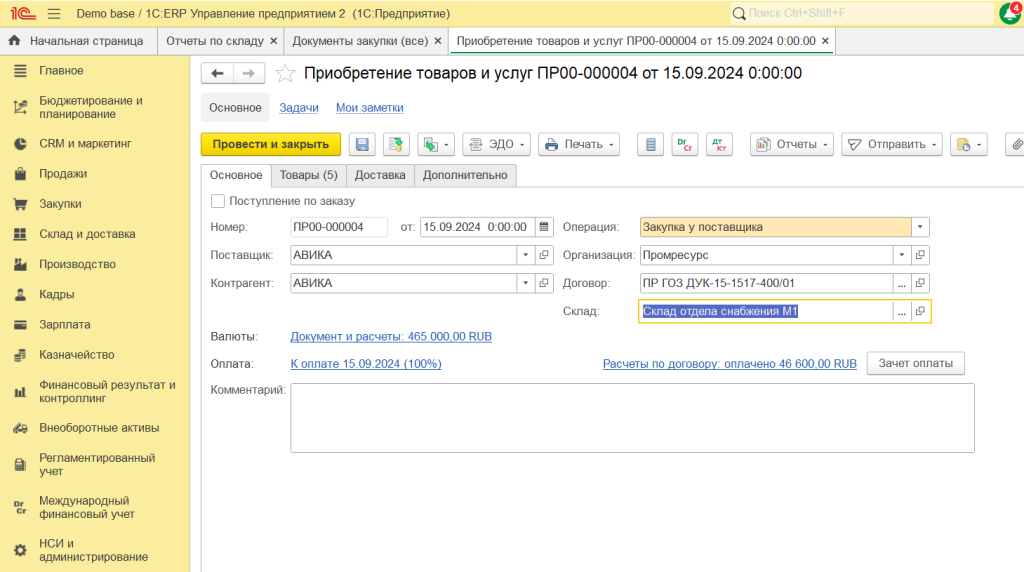Switch to Дополнительно tab

tap(465, 175)
